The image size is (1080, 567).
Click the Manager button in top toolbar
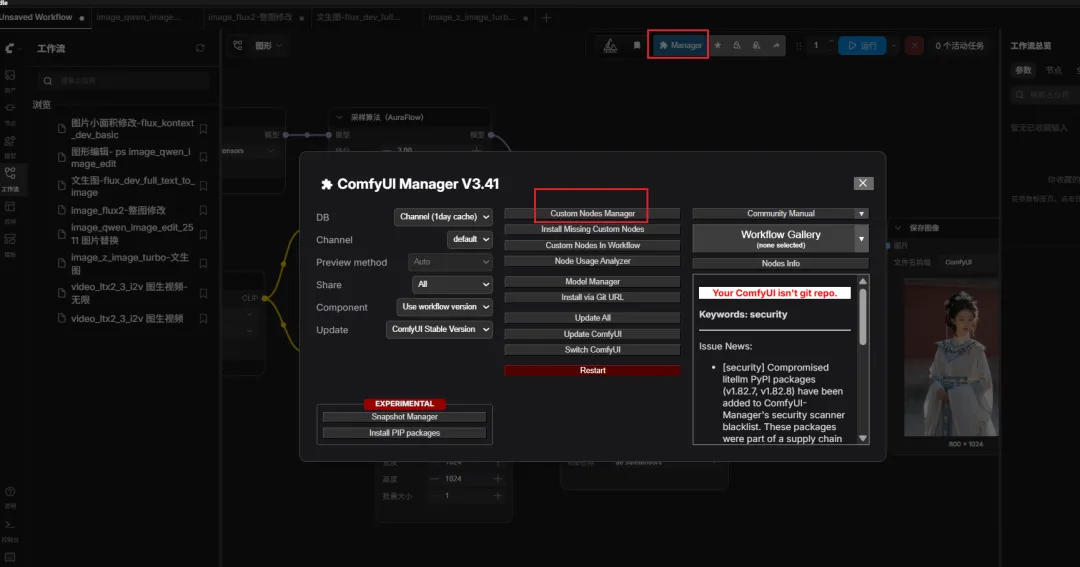pos(680,45)
